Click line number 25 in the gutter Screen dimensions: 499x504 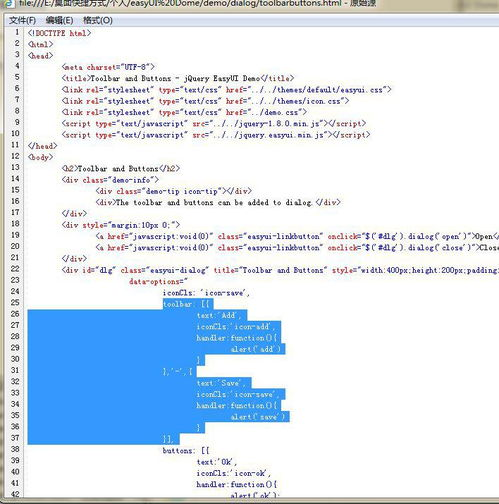click(x=15, y=302)
